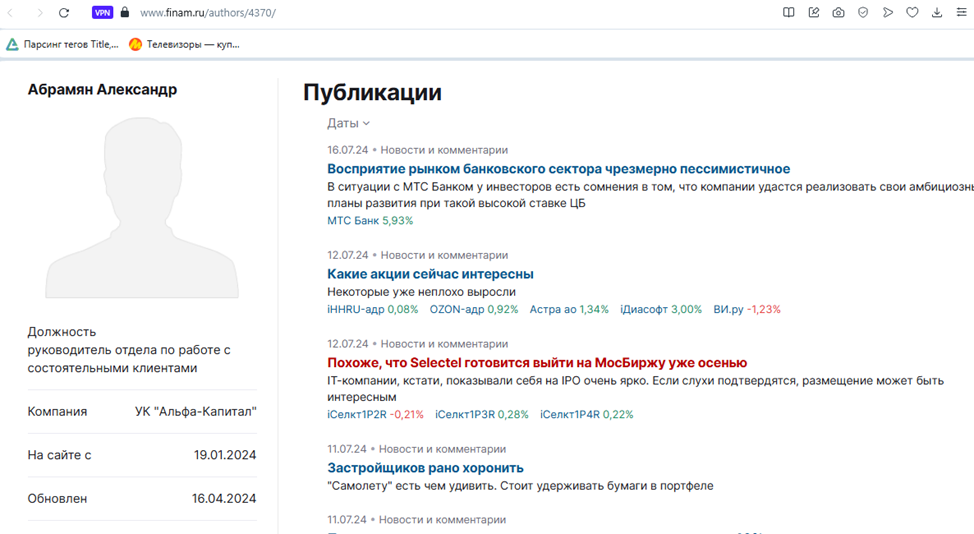The height and width of the screenshot is (534, 974).
Task: Click the send arrow flow icon
Action: coord(888,12)
